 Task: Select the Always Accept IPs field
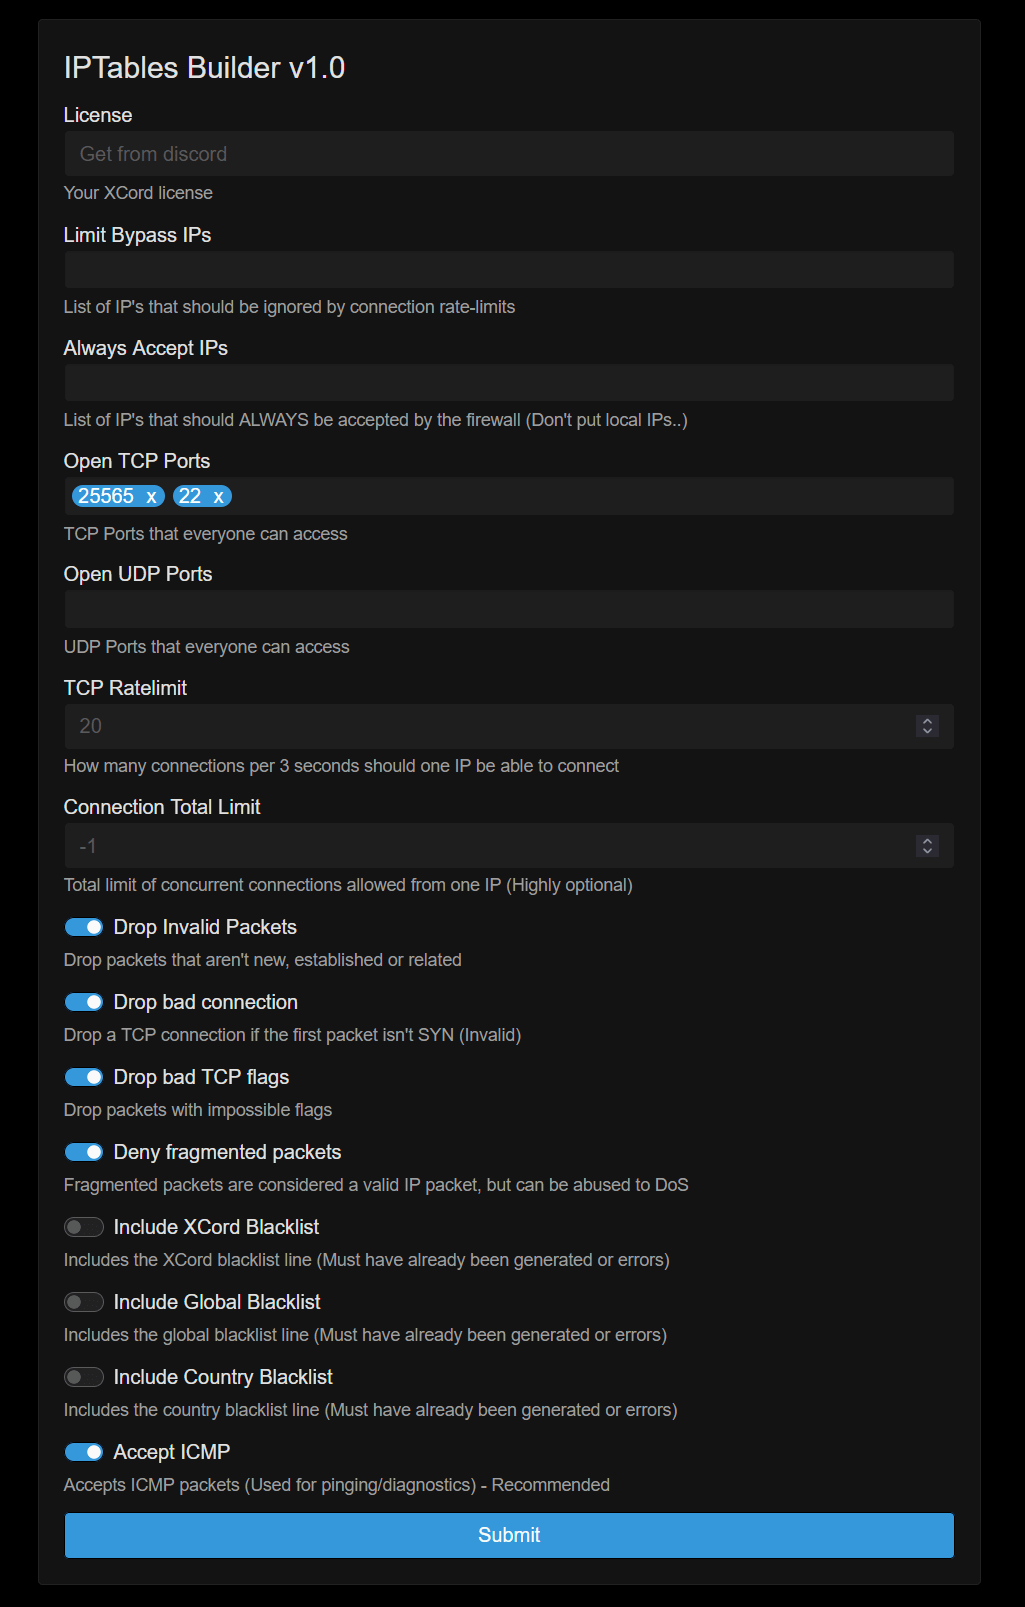click(x=509, y=383)
